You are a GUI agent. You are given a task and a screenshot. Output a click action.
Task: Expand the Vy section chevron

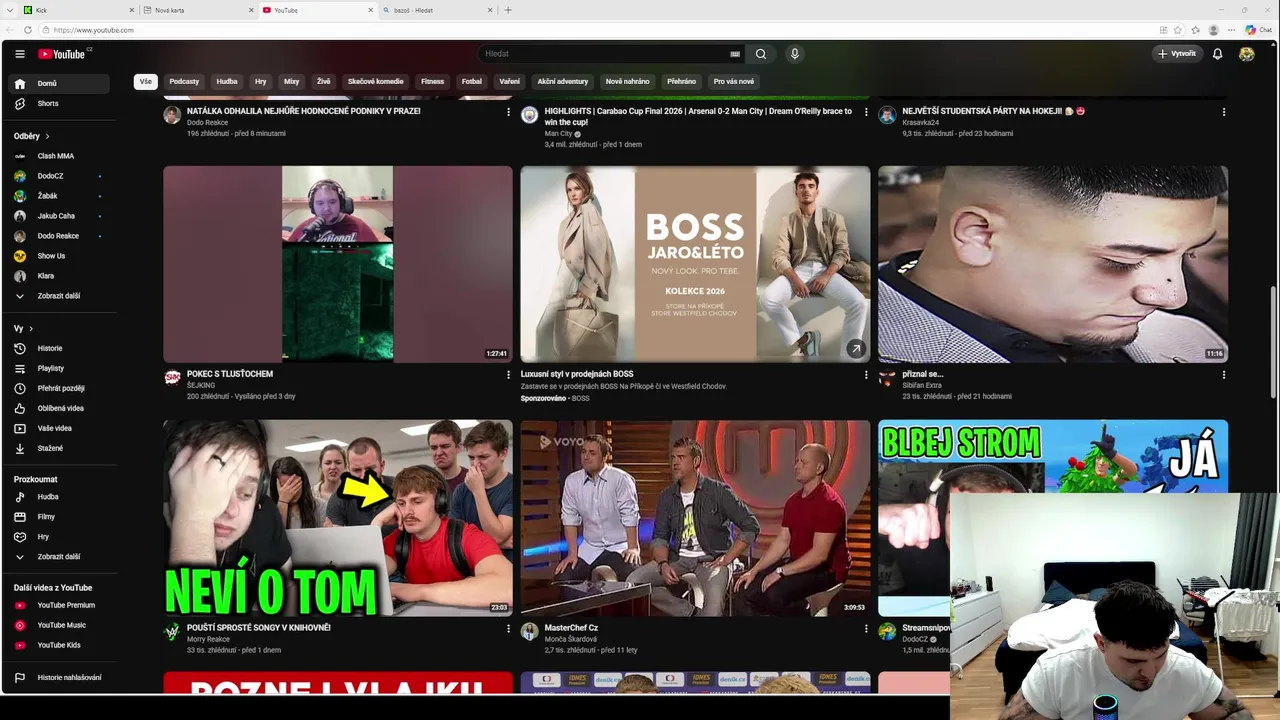(31, 328)
